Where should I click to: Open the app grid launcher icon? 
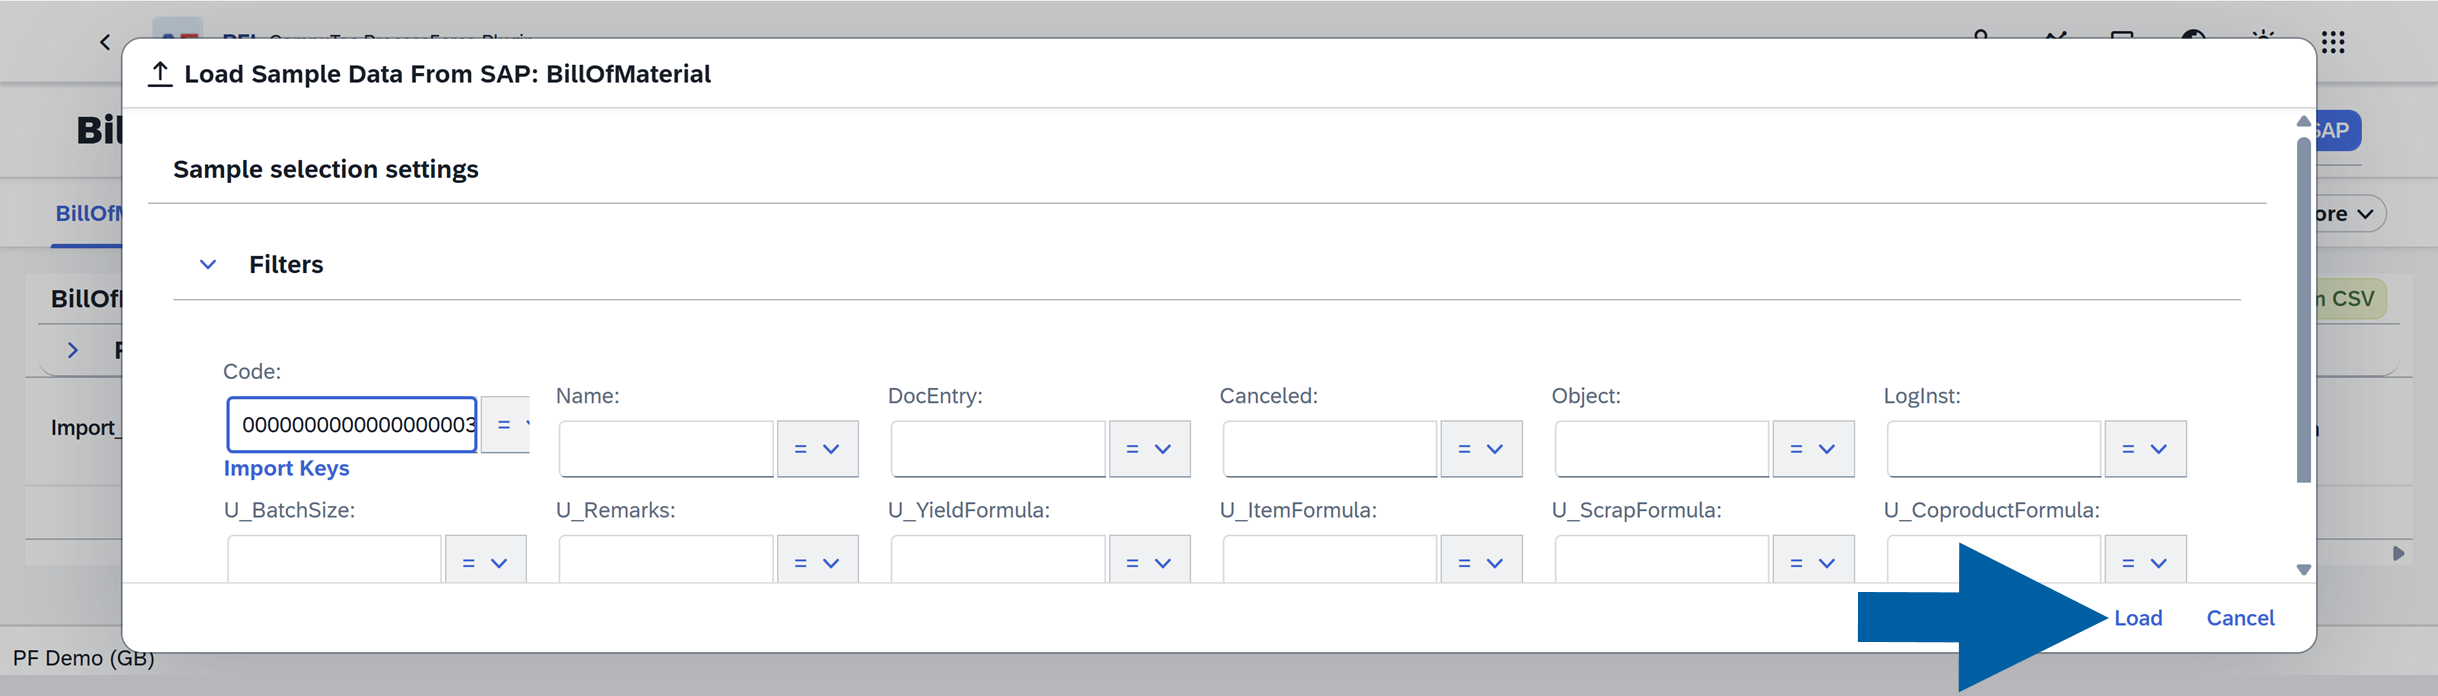coord(2333,42)
